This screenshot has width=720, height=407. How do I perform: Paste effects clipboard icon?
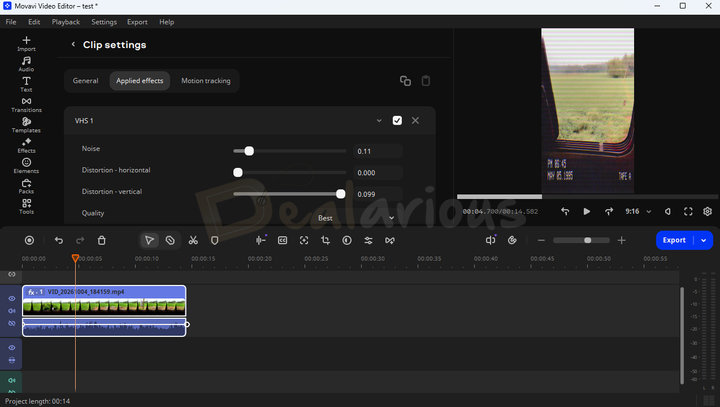point(426,81)
